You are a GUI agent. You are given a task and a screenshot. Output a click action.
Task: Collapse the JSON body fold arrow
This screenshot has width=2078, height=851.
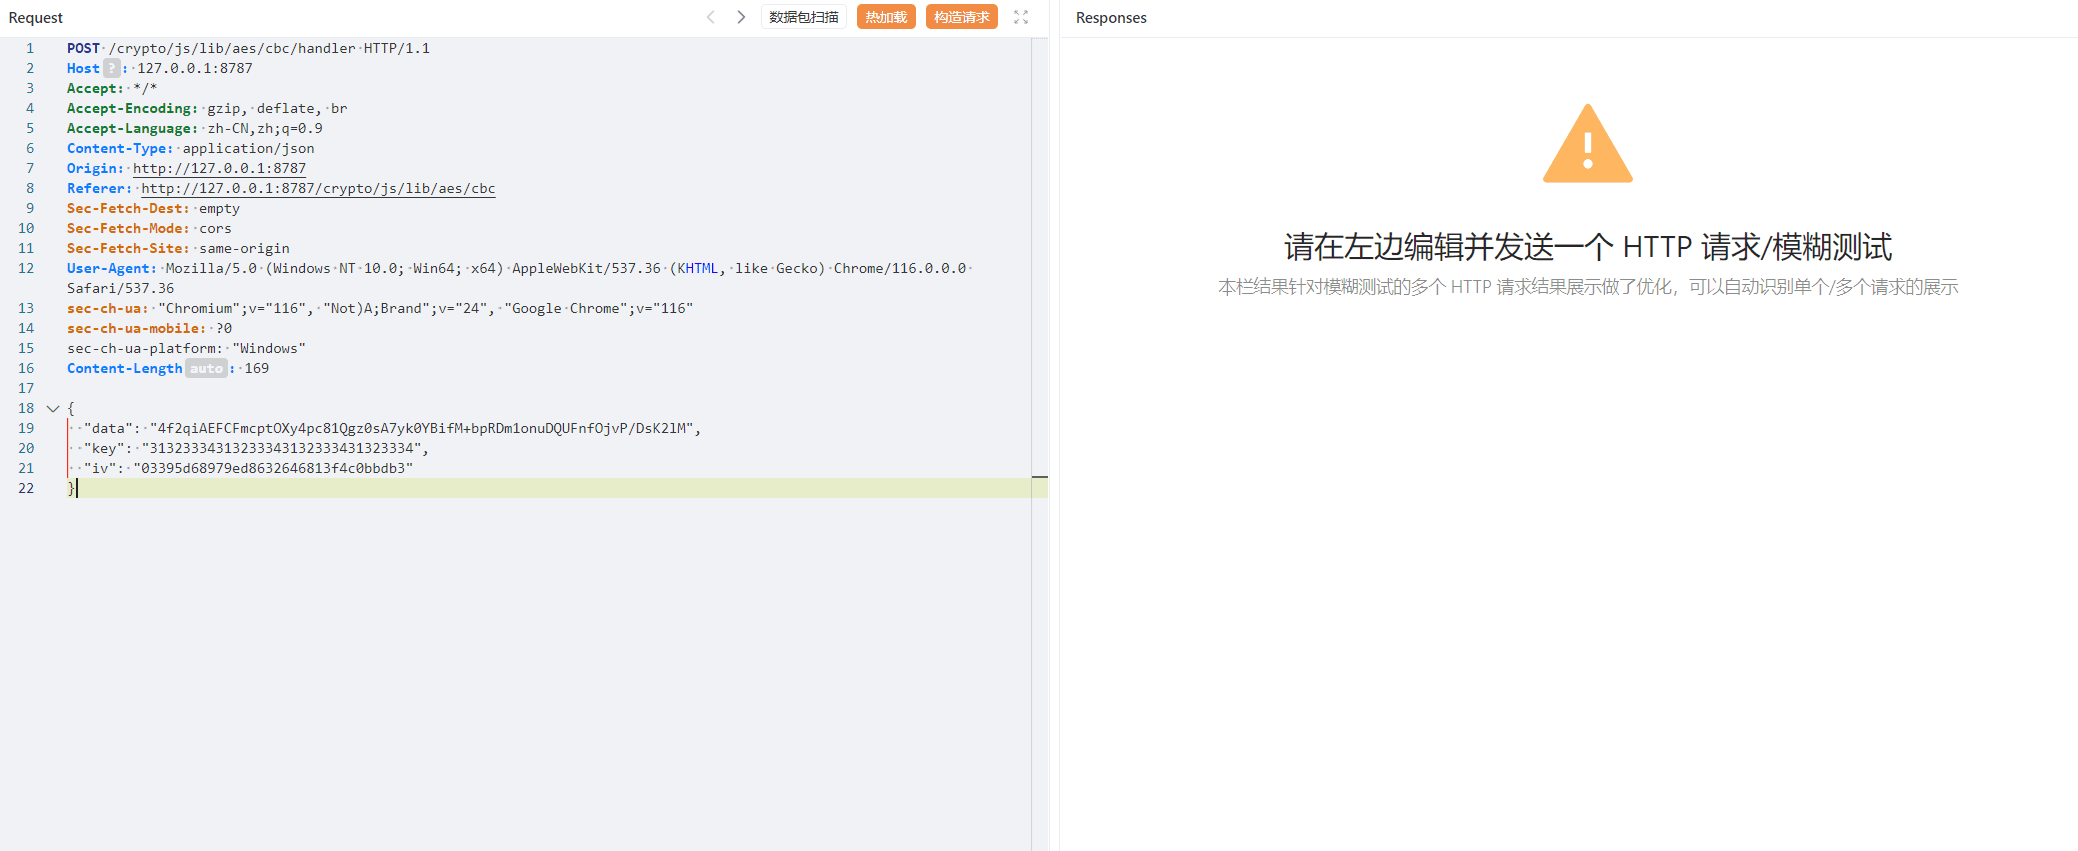point(53,408)
